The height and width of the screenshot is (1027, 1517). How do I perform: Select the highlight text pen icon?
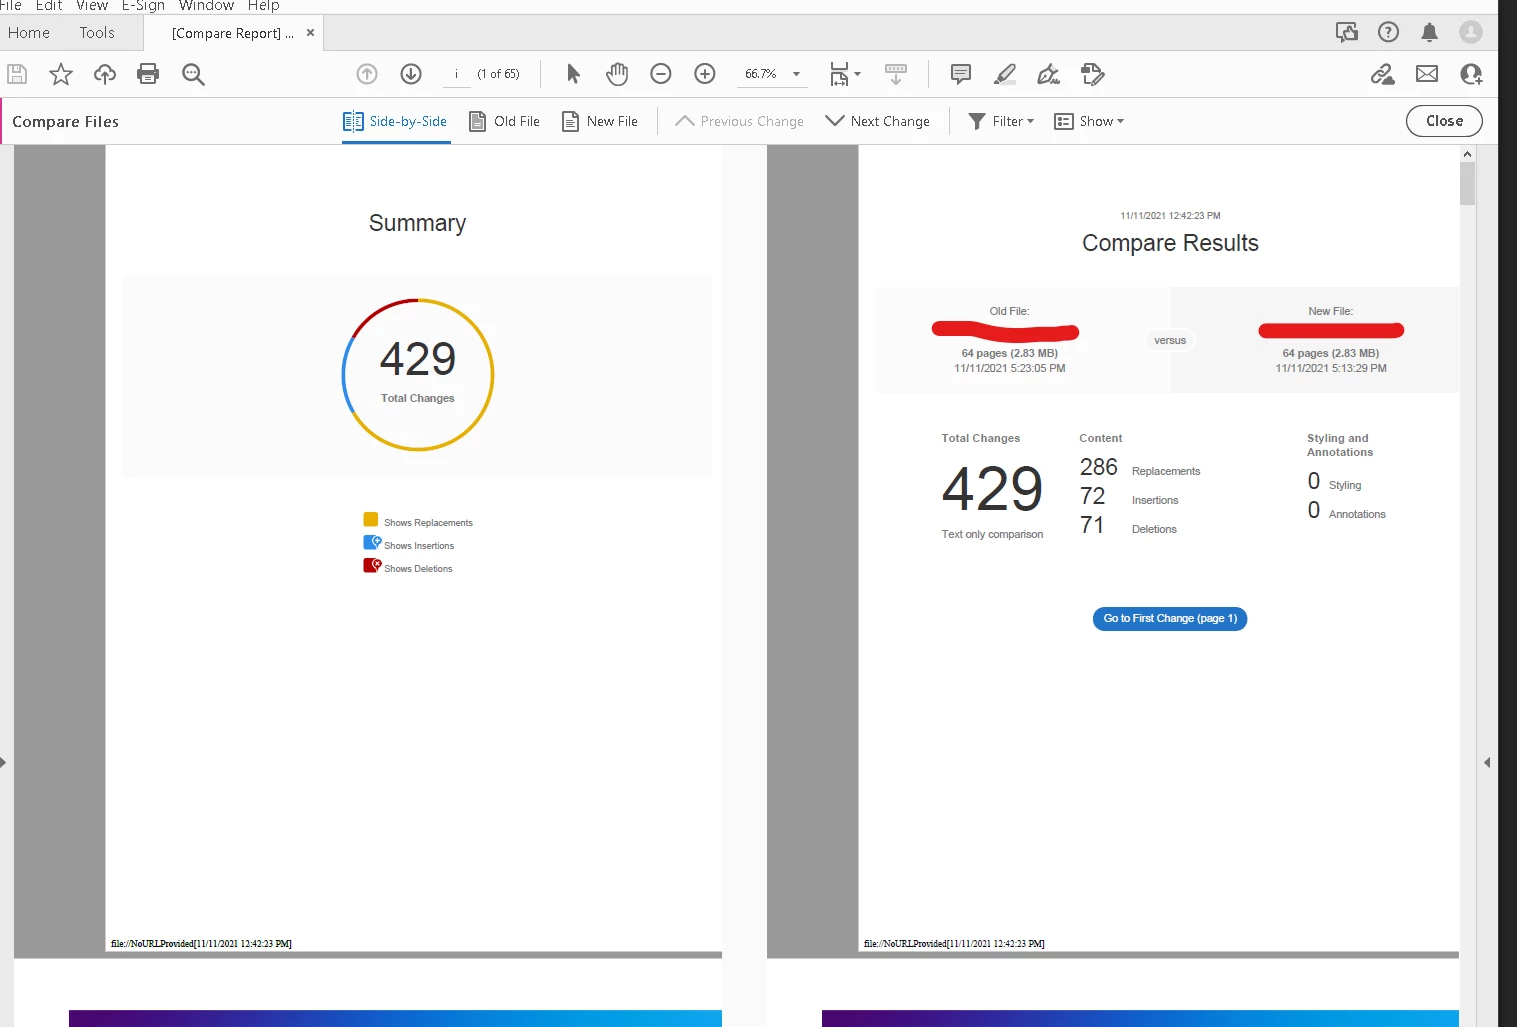(1005, 74)
